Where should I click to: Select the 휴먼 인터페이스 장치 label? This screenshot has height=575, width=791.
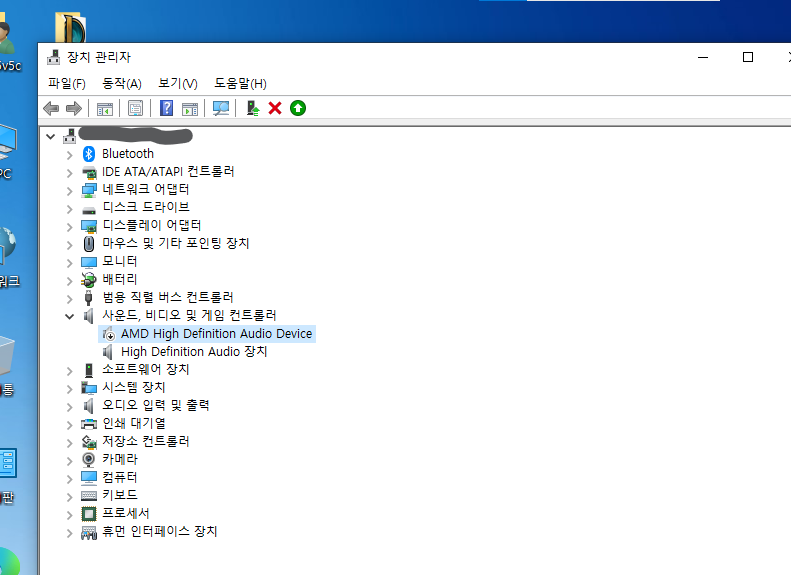pyautogui.click(x=159, y=531)
